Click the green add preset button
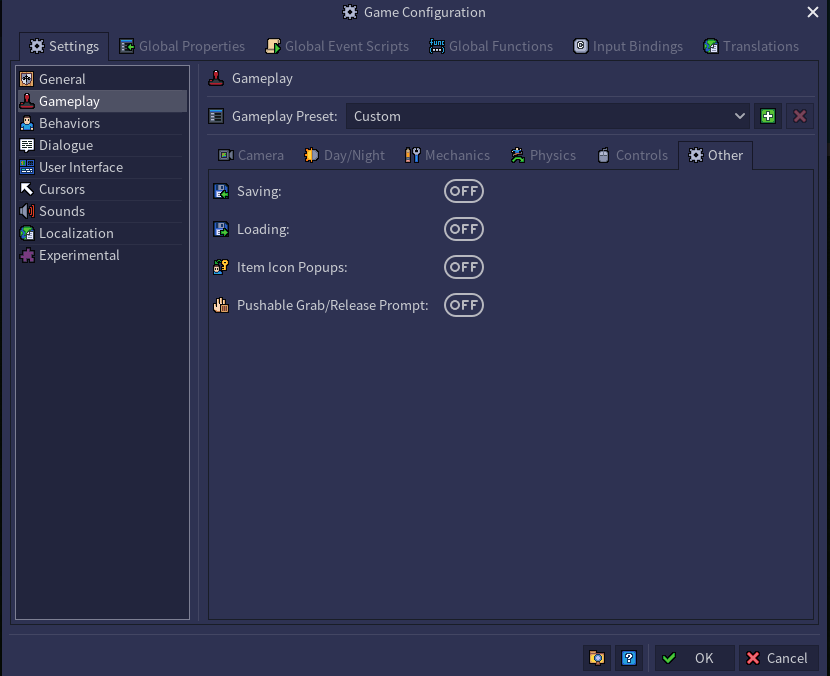 pyautogui.click(x=768, y=116)
